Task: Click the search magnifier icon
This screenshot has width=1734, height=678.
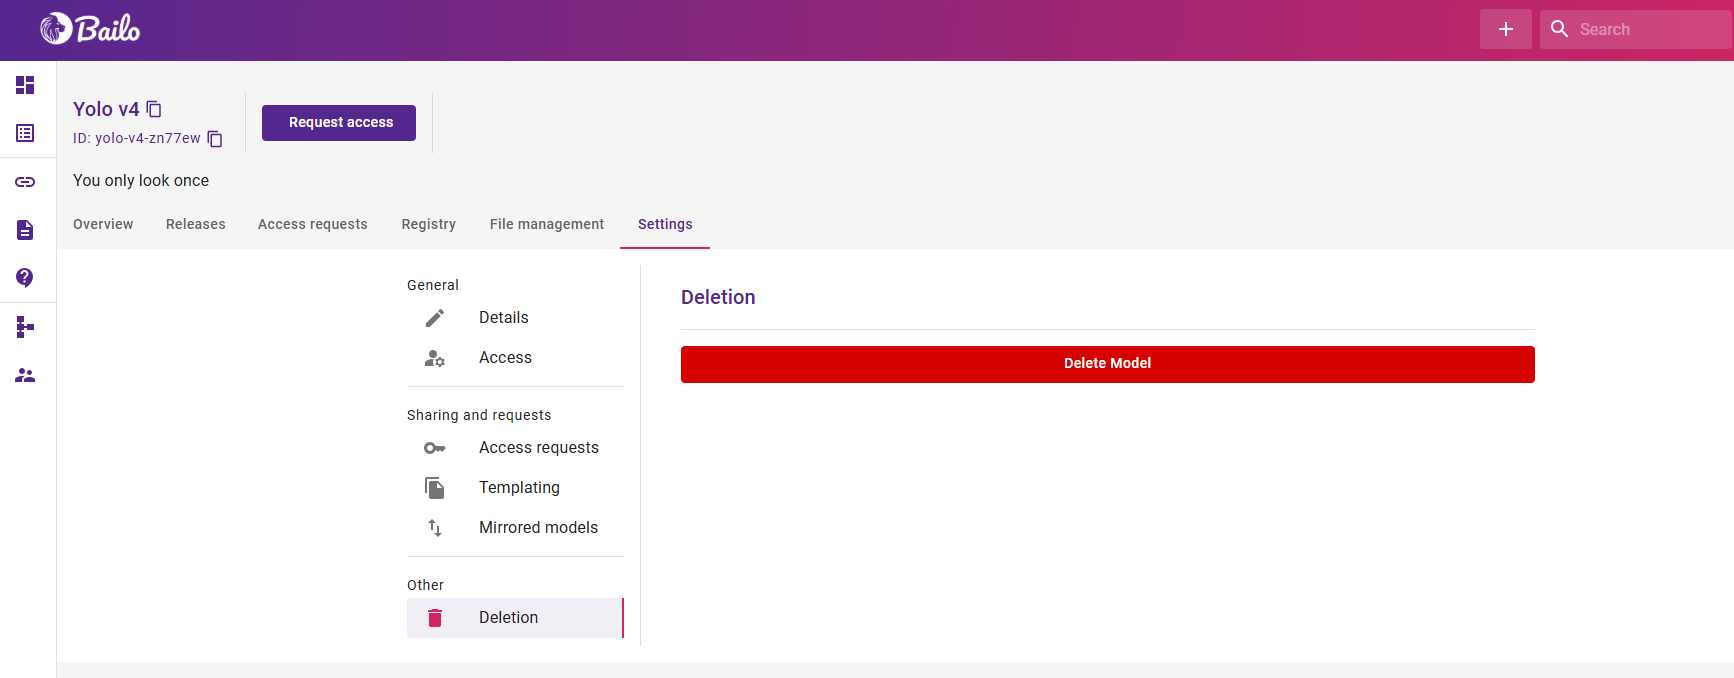Action: tap(1559, 29)
